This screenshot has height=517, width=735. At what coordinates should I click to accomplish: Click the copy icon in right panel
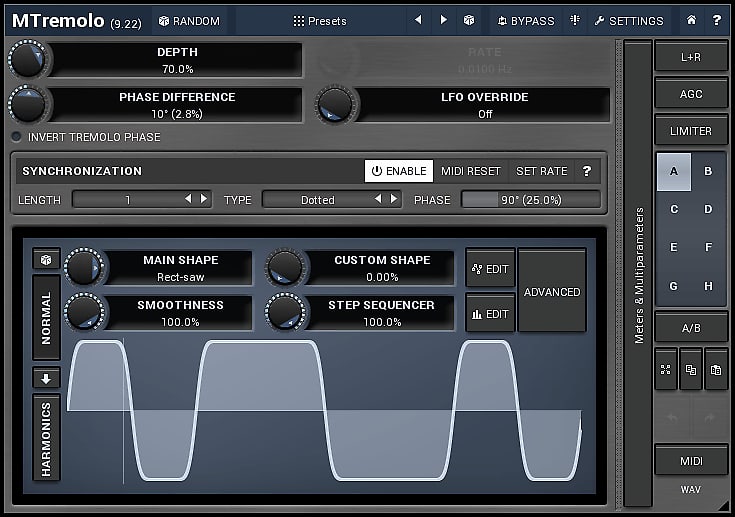tap(691, 369)
